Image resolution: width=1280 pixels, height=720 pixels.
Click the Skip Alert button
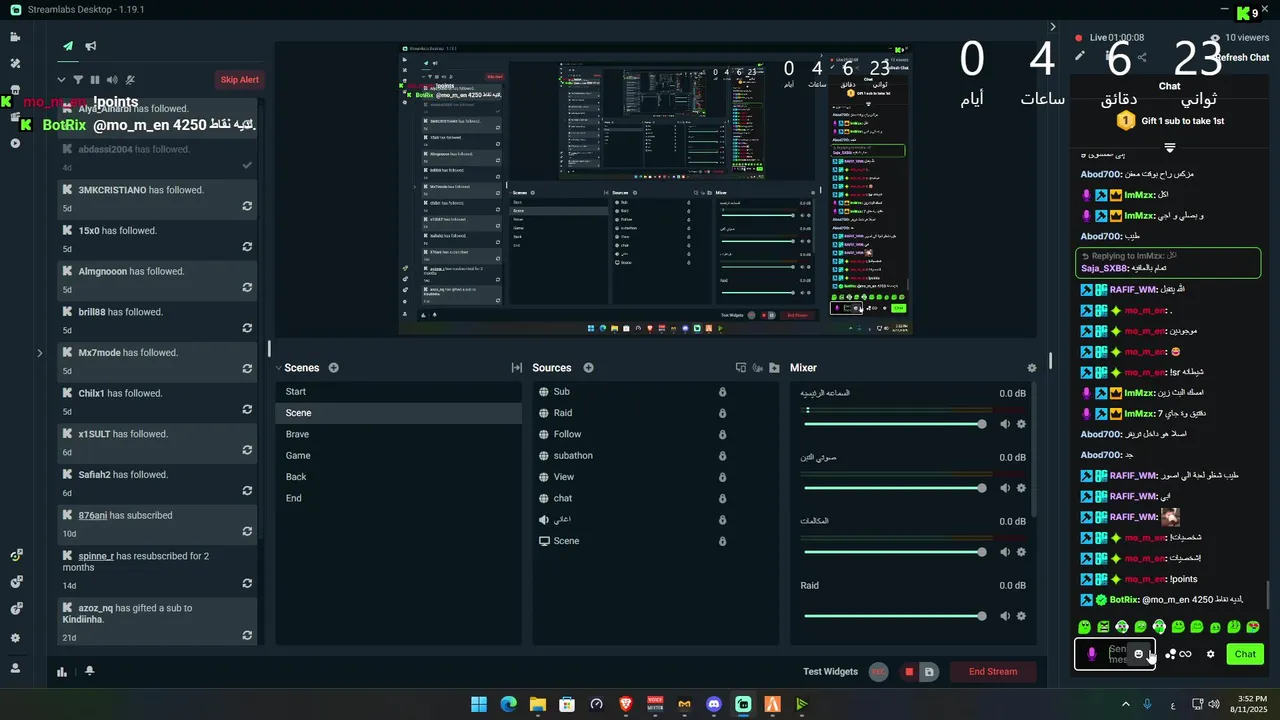click(x=240, y=80)
